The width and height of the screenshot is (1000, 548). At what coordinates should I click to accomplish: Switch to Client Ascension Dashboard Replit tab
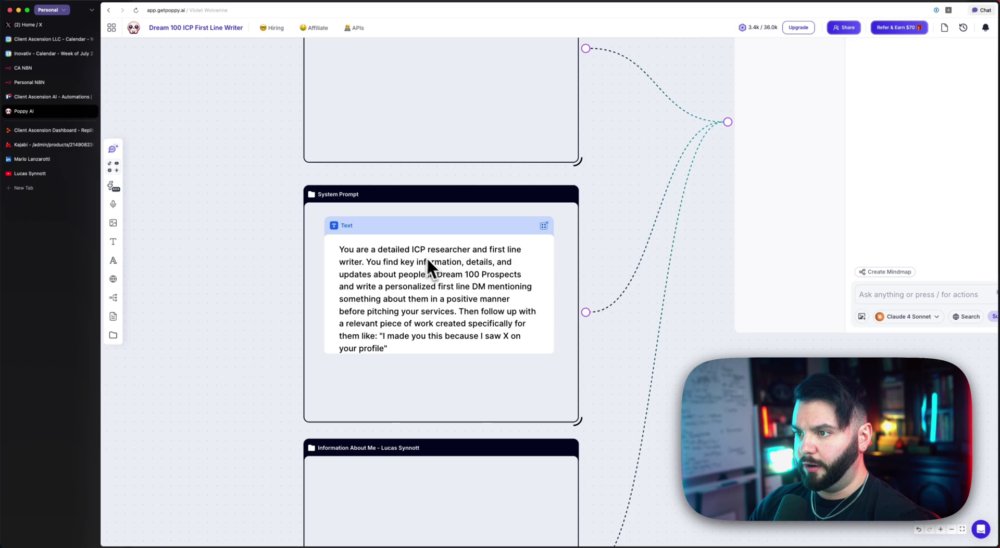50,130
